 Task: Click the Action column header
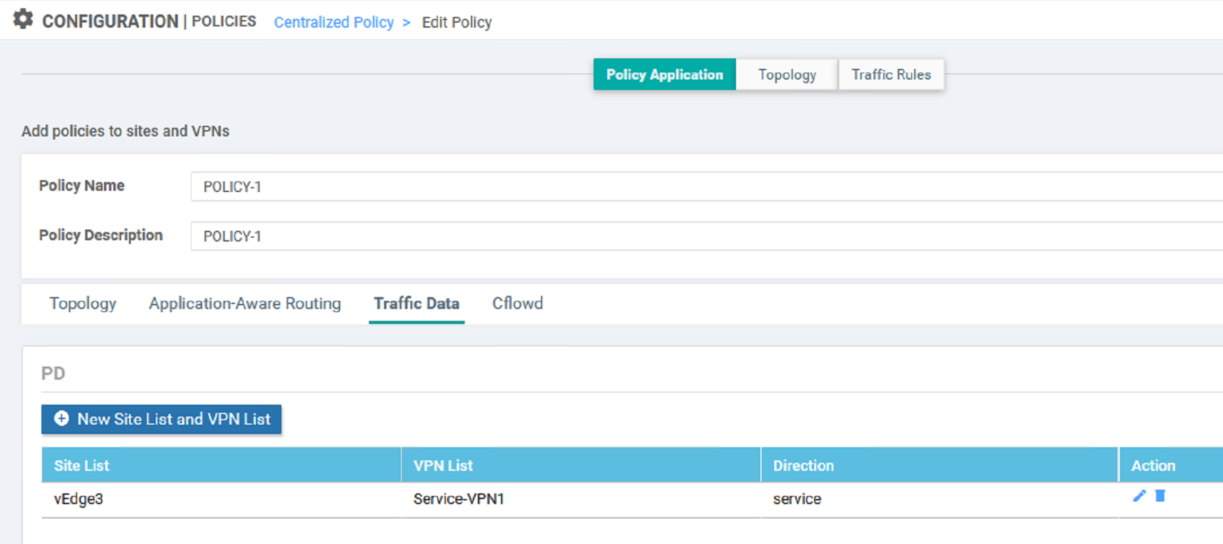click(1171, 465)
